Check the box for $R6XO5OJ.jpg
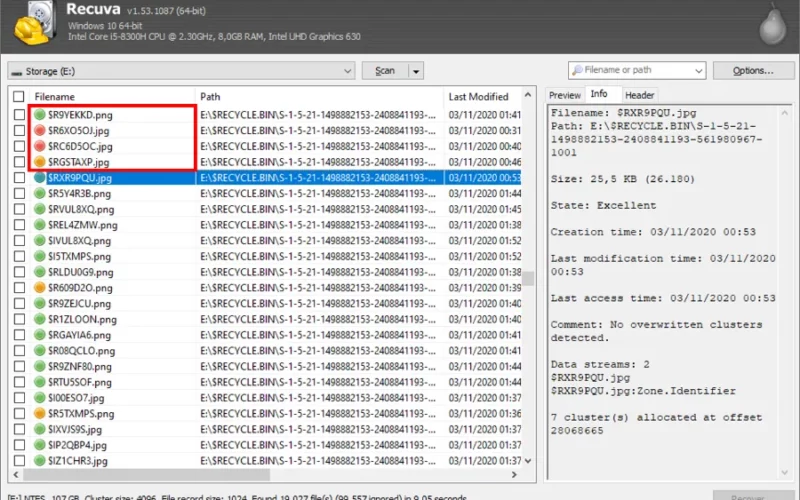Viewport: 800px width, 500px height. click(x=19, y=131)
